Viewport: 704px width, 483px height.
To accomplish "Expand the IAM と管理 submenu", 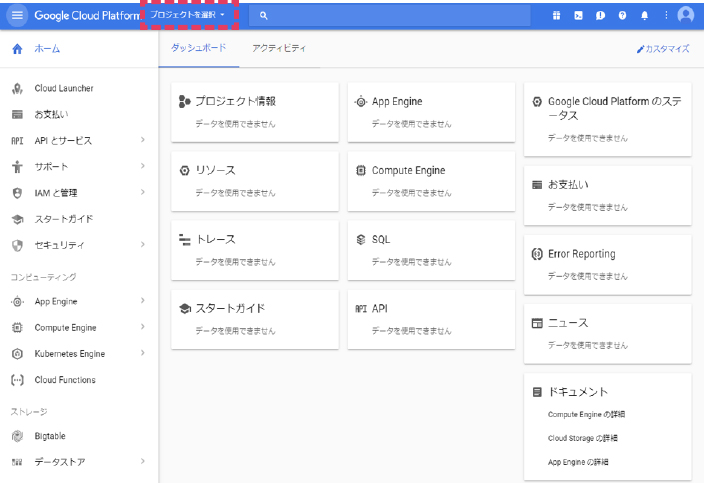I will (x=143, y=193).
